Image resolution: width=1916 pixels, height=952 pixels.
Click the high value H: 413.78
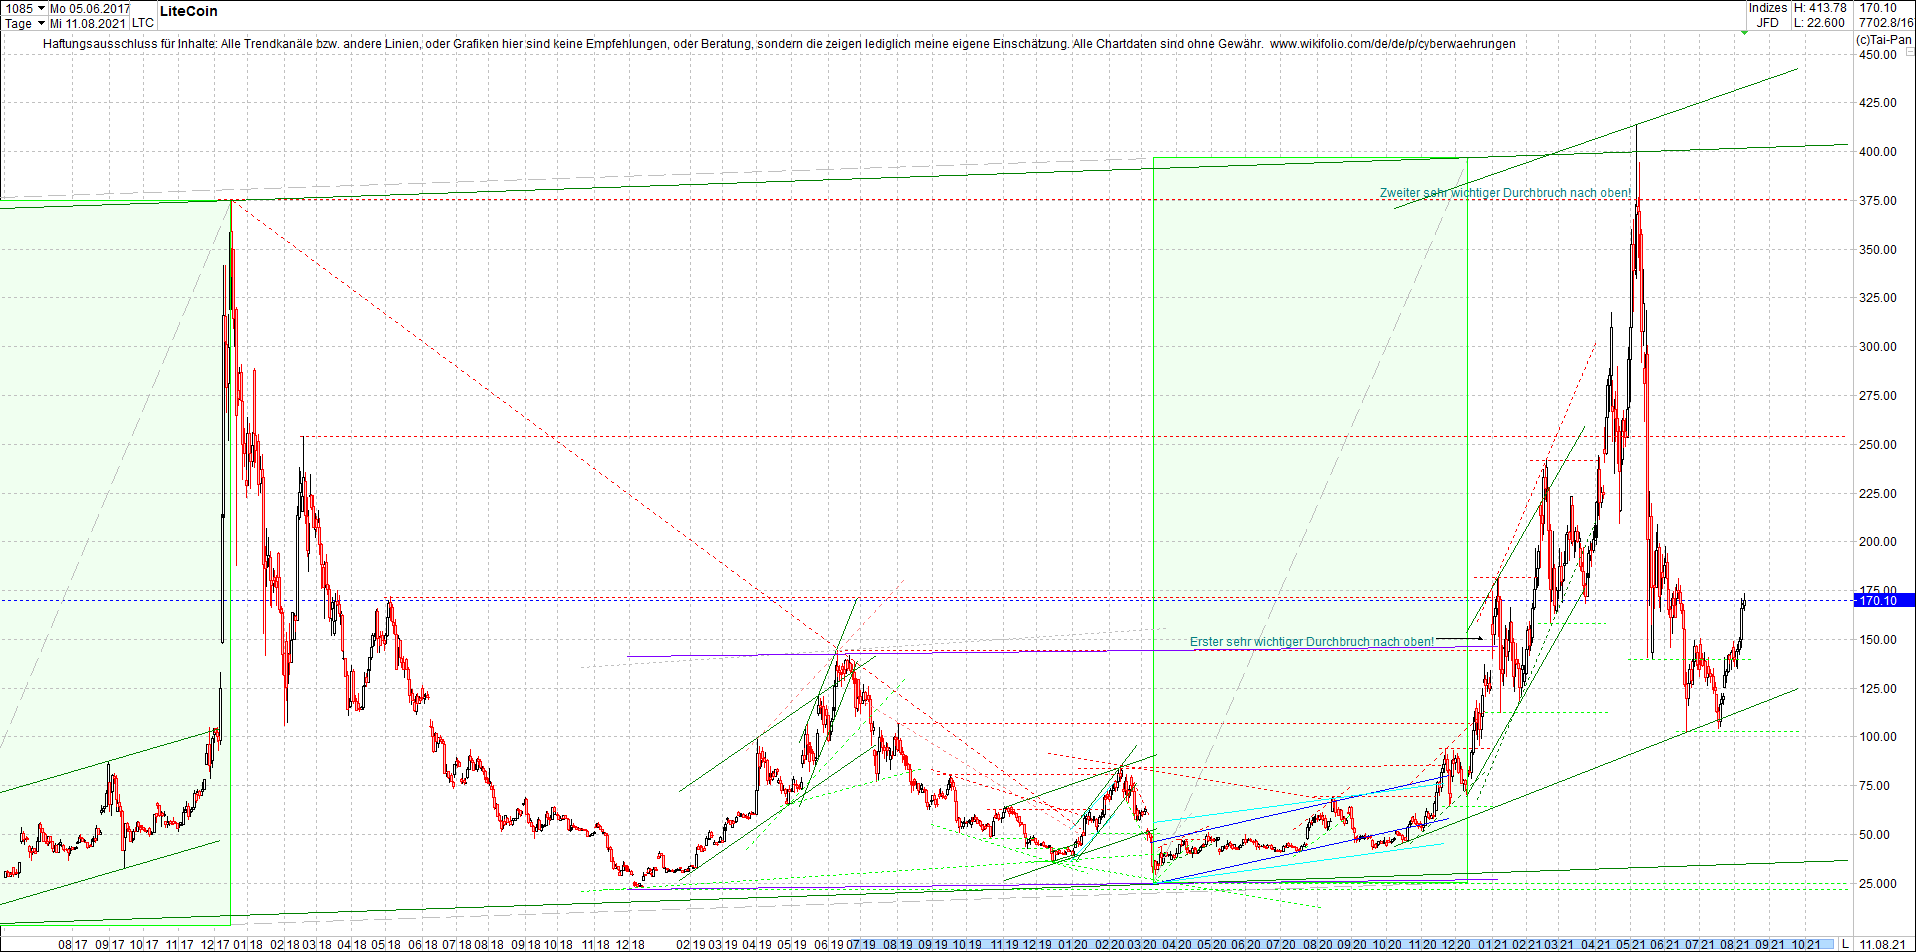pos(1820,8)
